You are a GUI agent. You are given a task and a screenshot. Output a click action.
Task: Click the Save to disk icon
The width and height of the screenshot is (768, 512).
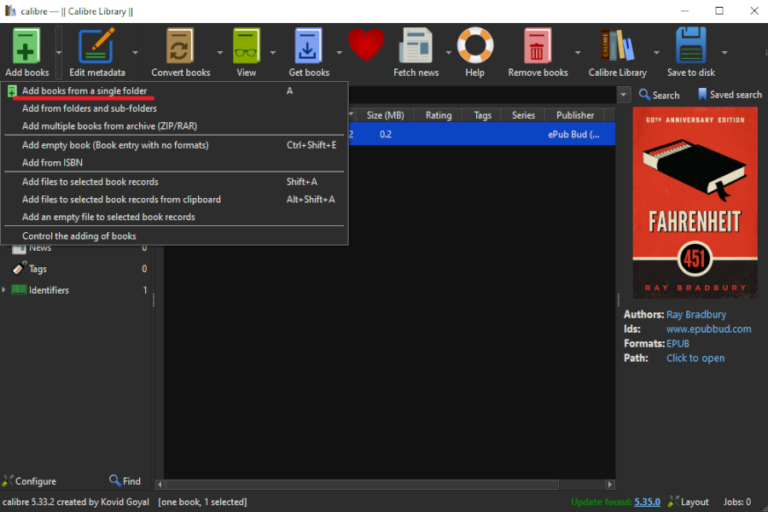coord(691,47)
